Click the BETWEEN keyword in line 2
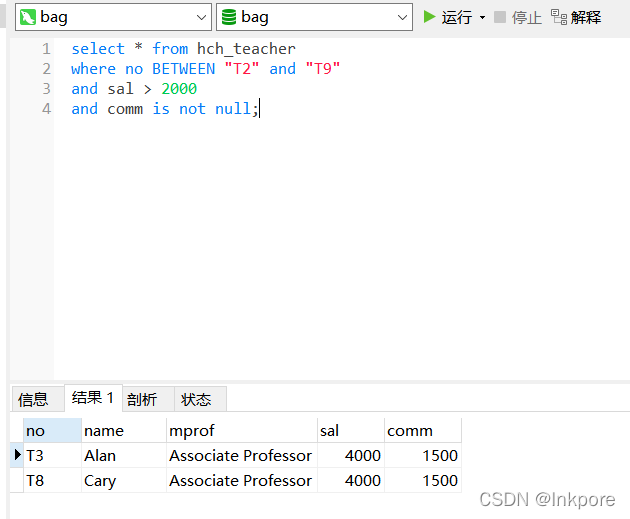 184,69
